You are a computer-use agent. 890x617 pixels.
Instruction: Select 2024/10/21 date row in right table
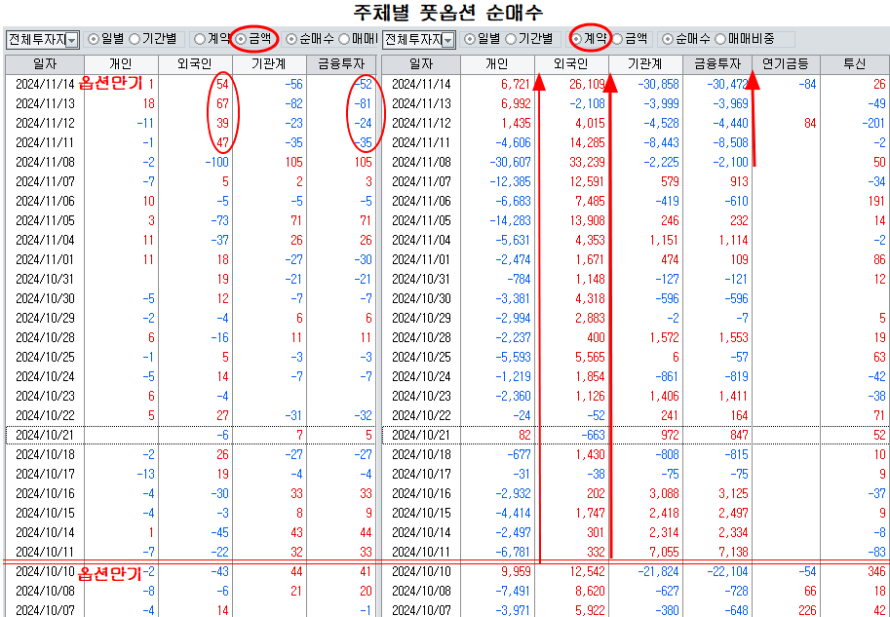[636, 435]
